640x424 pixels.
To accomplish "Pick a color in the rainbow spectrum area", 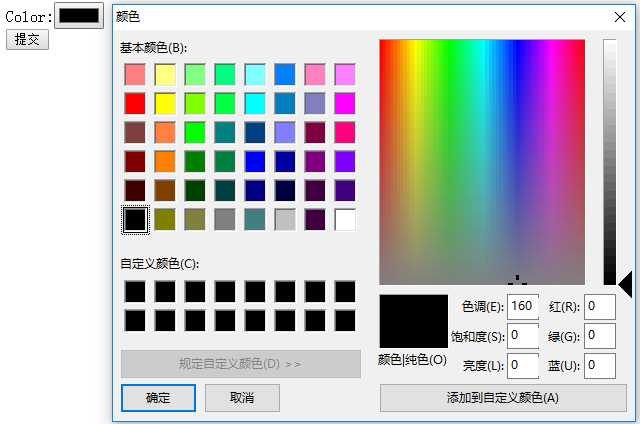I will (482, 162).
